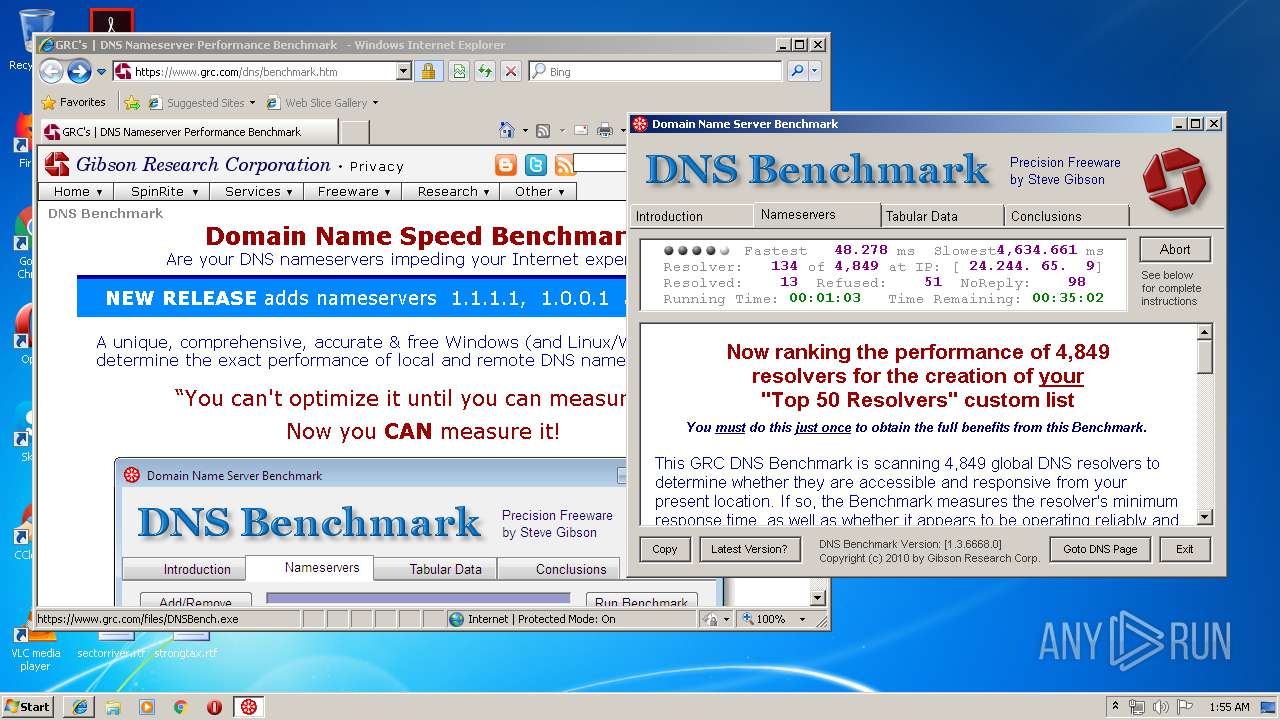Click the Read Mail icon in IE toolbar
The image size is (1280, 720).
[579, 130]
